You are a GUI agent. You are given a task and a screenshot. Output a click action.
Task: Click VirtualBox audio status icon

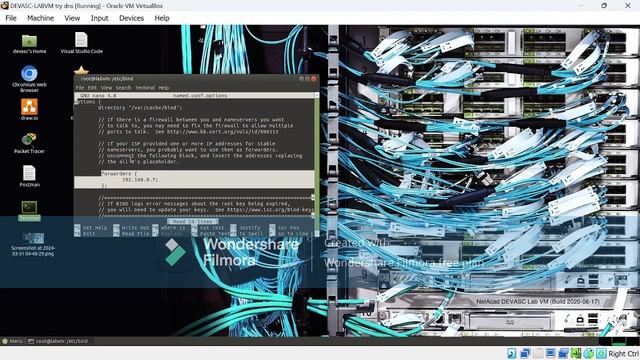pos(512,353)
